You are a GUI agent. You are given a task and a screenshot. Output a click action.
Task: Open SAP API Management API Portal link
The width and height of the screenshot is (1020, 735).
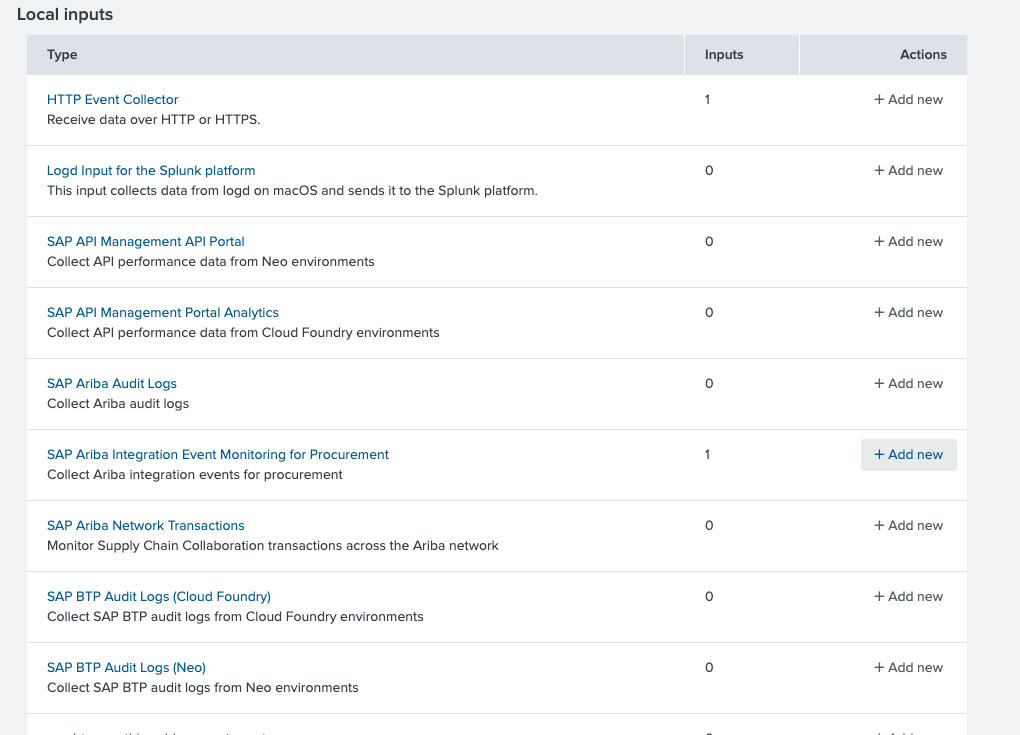[x=145, y=242]
